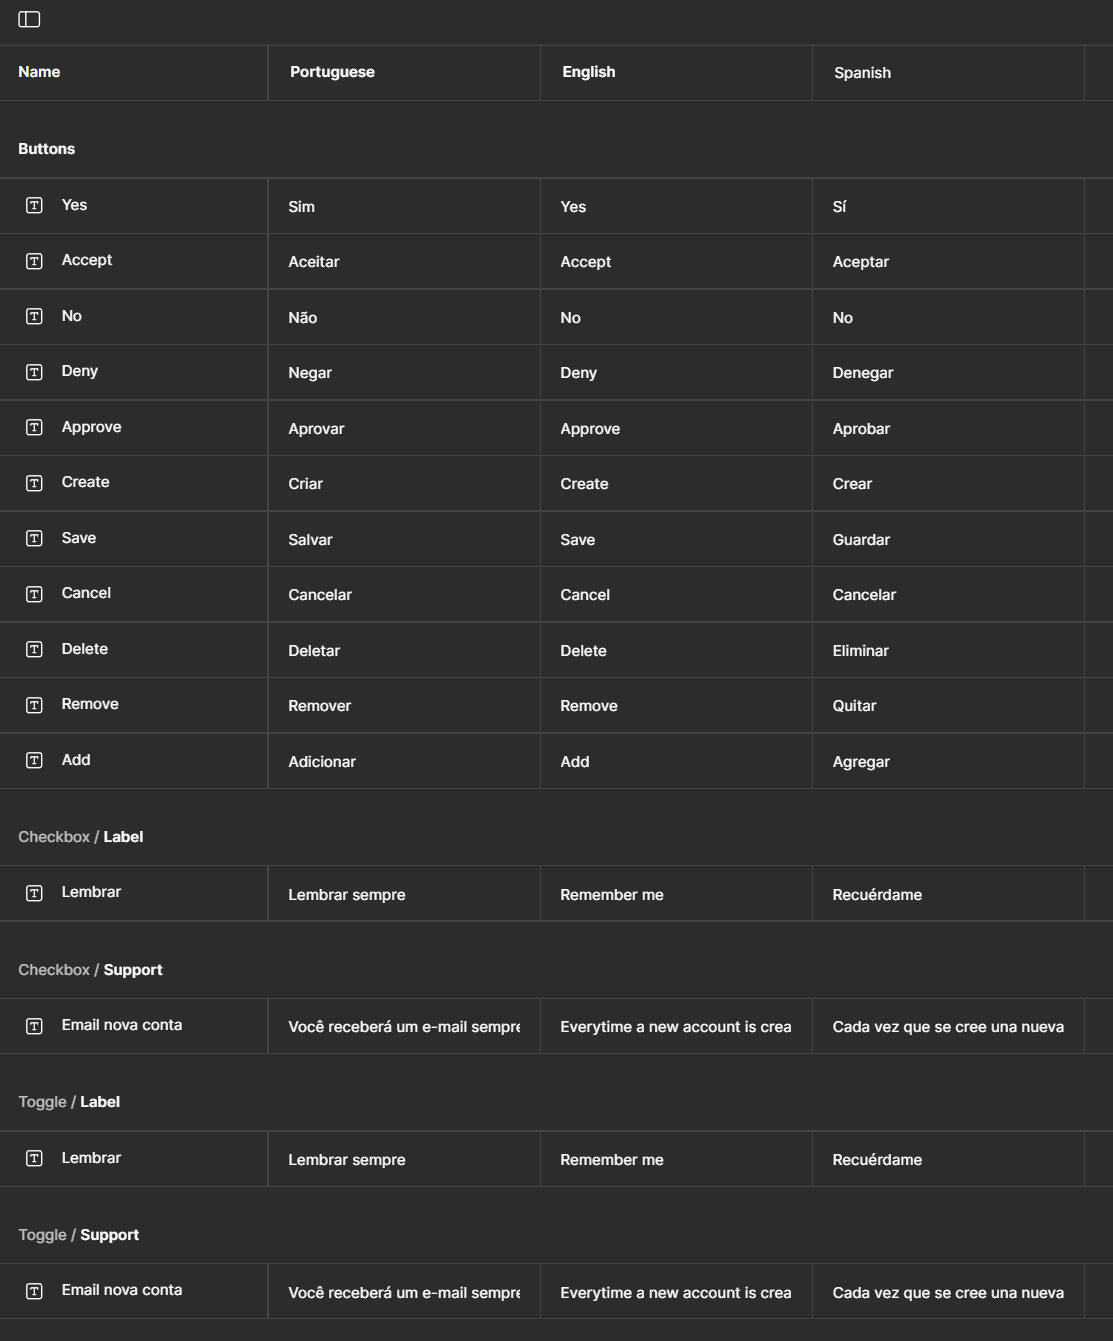Click the string icon beside Deny
Screen dimensions: 1113x1341
(x=34, y=372)
